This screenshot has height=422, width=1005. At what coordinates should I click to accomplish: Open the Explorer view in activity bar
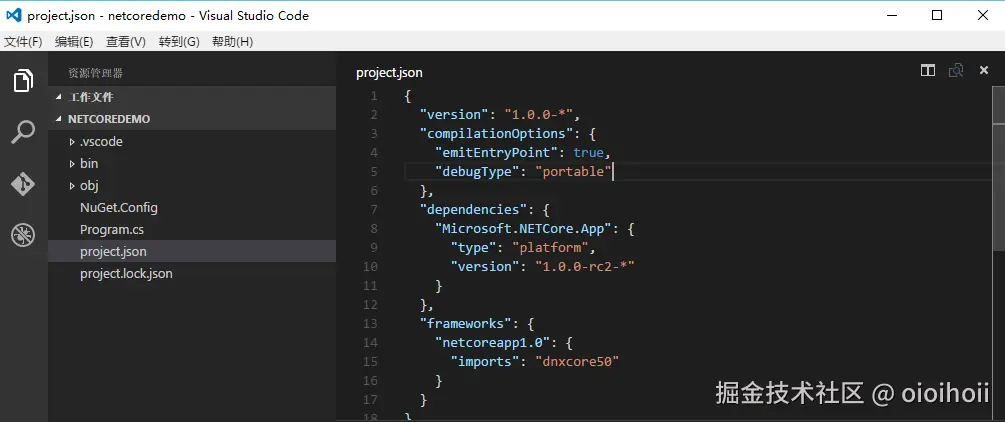pyautogui.click(x=23, y=81)
